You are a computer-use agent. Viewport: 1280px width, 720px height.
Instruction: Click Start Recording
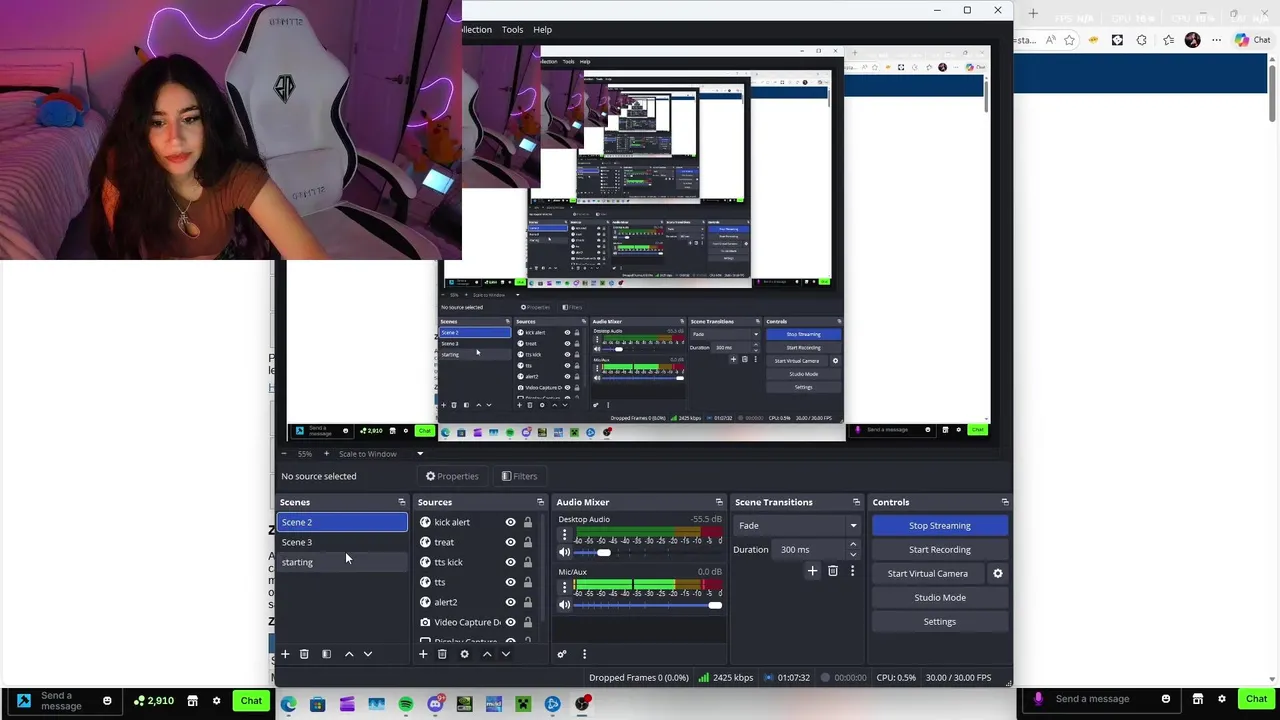[x=940, y=550]
